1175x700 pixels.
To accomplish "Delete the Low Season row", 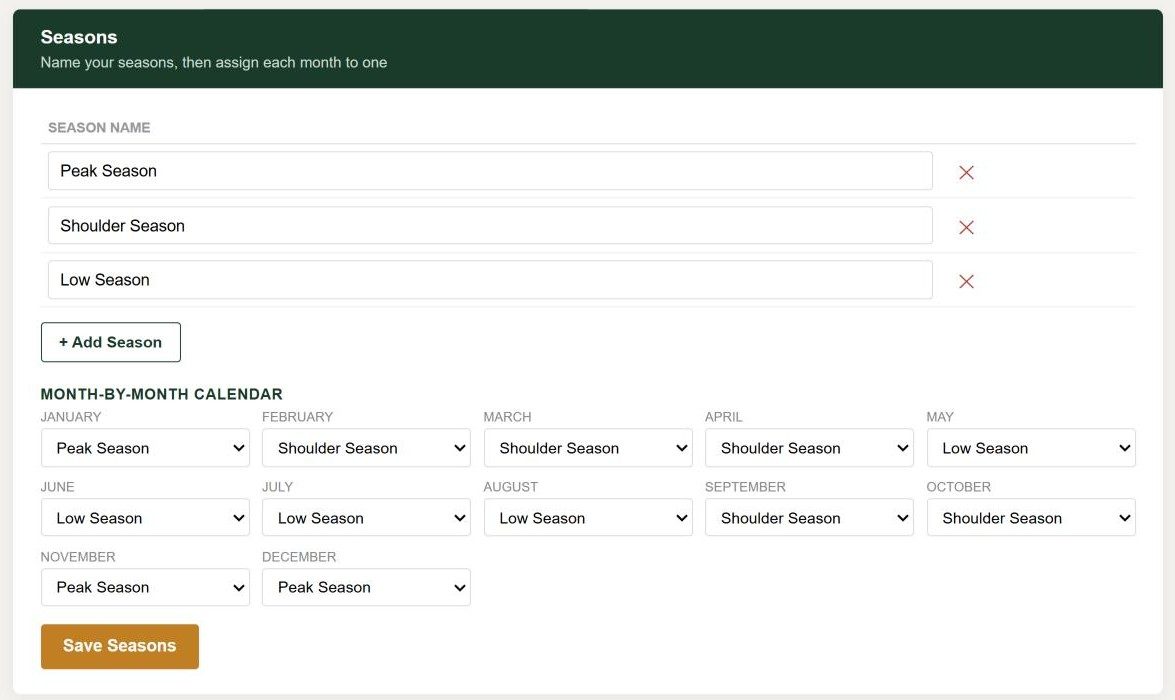I will (966, 281).
